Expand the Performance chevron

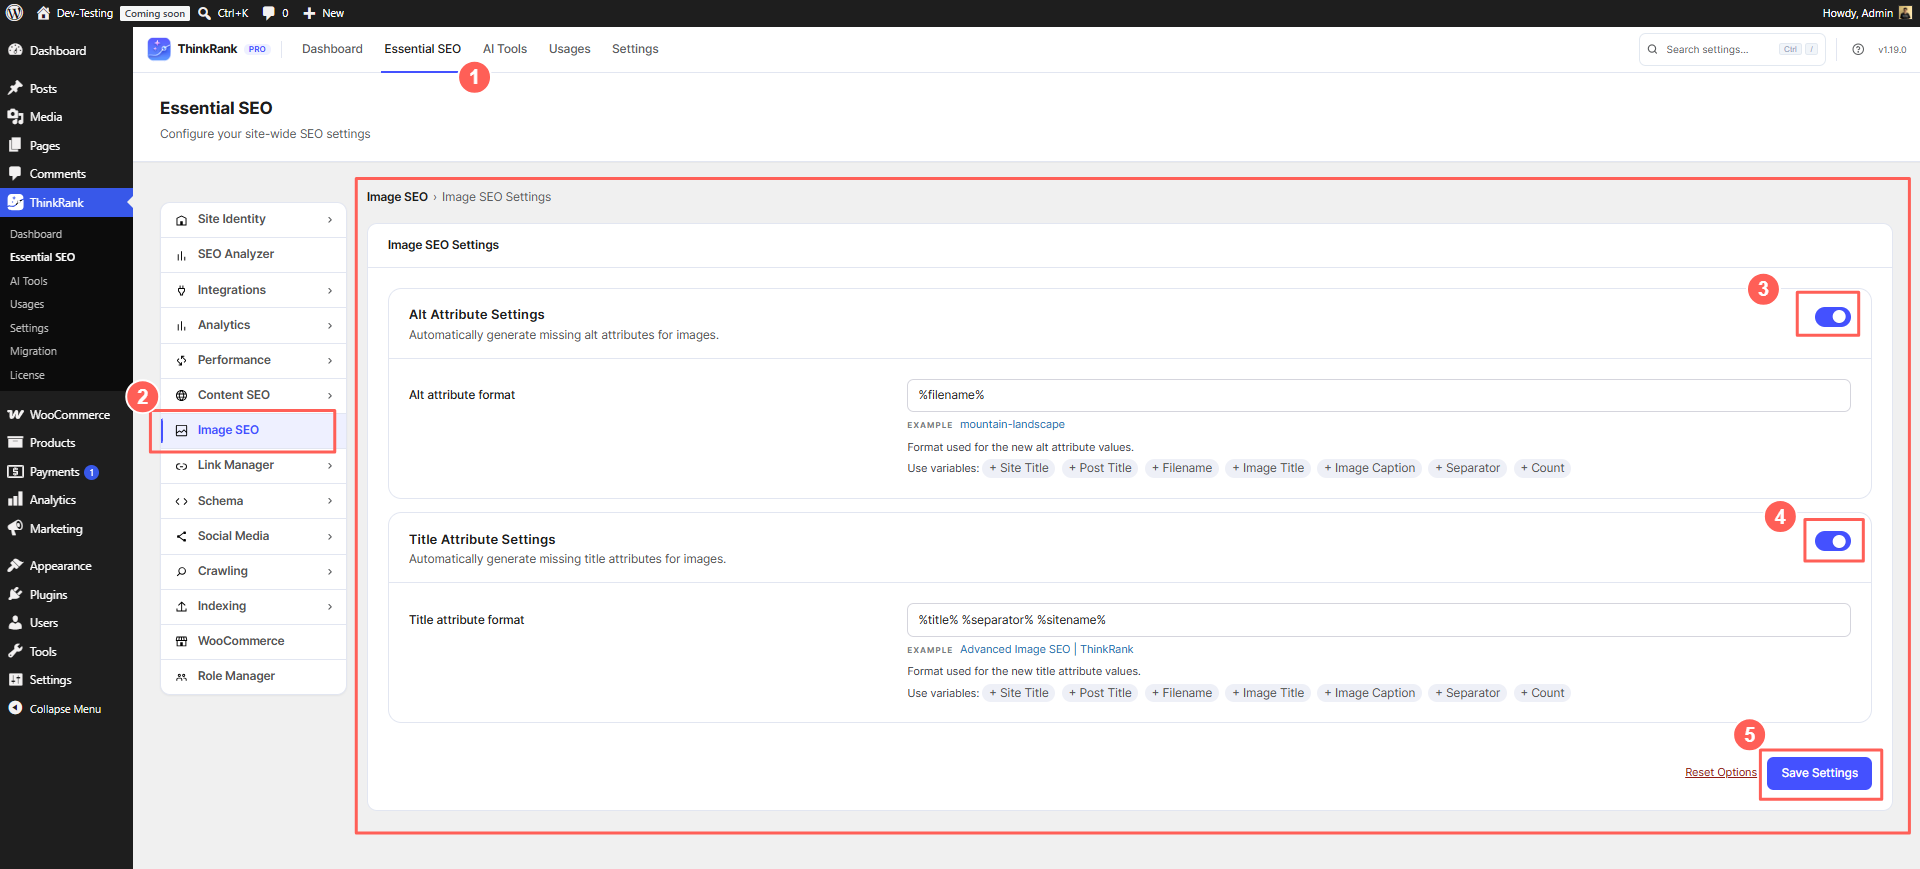click(x=330, y=360)
